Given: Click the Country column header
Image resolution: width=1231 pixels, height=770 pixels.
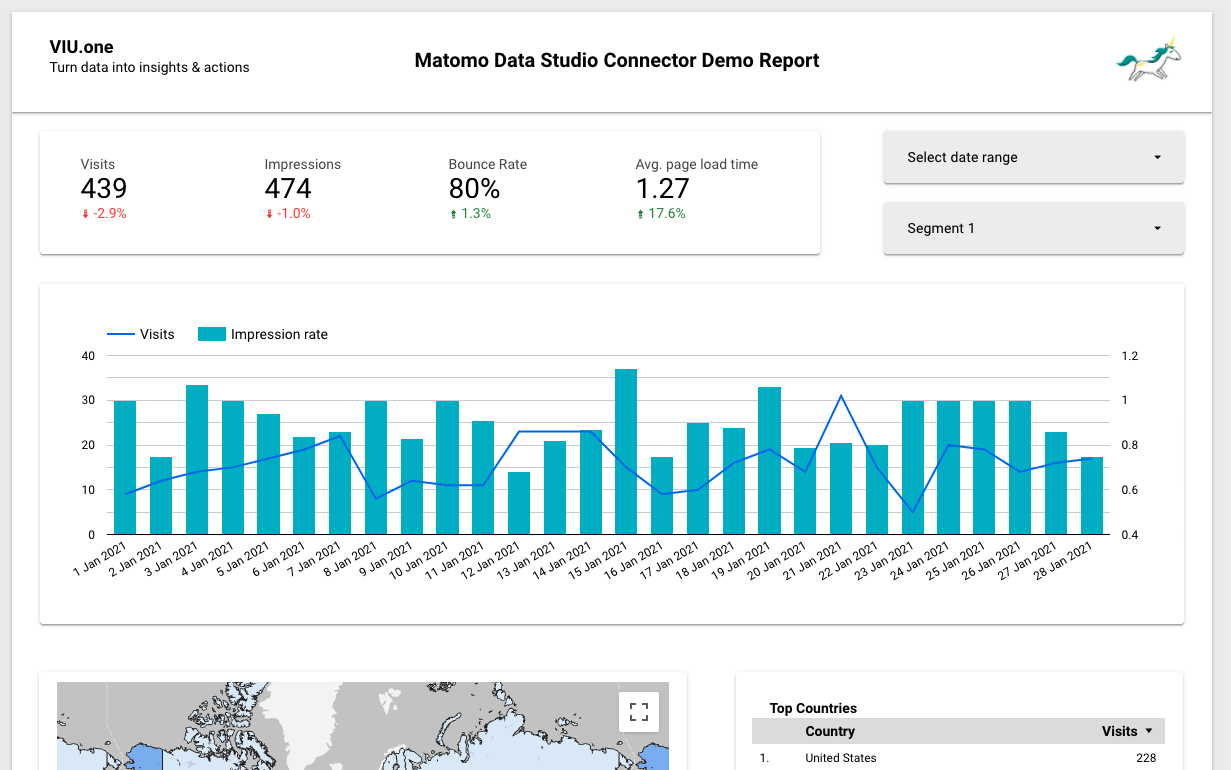Looking at the screenshot, I should point(829,731).
